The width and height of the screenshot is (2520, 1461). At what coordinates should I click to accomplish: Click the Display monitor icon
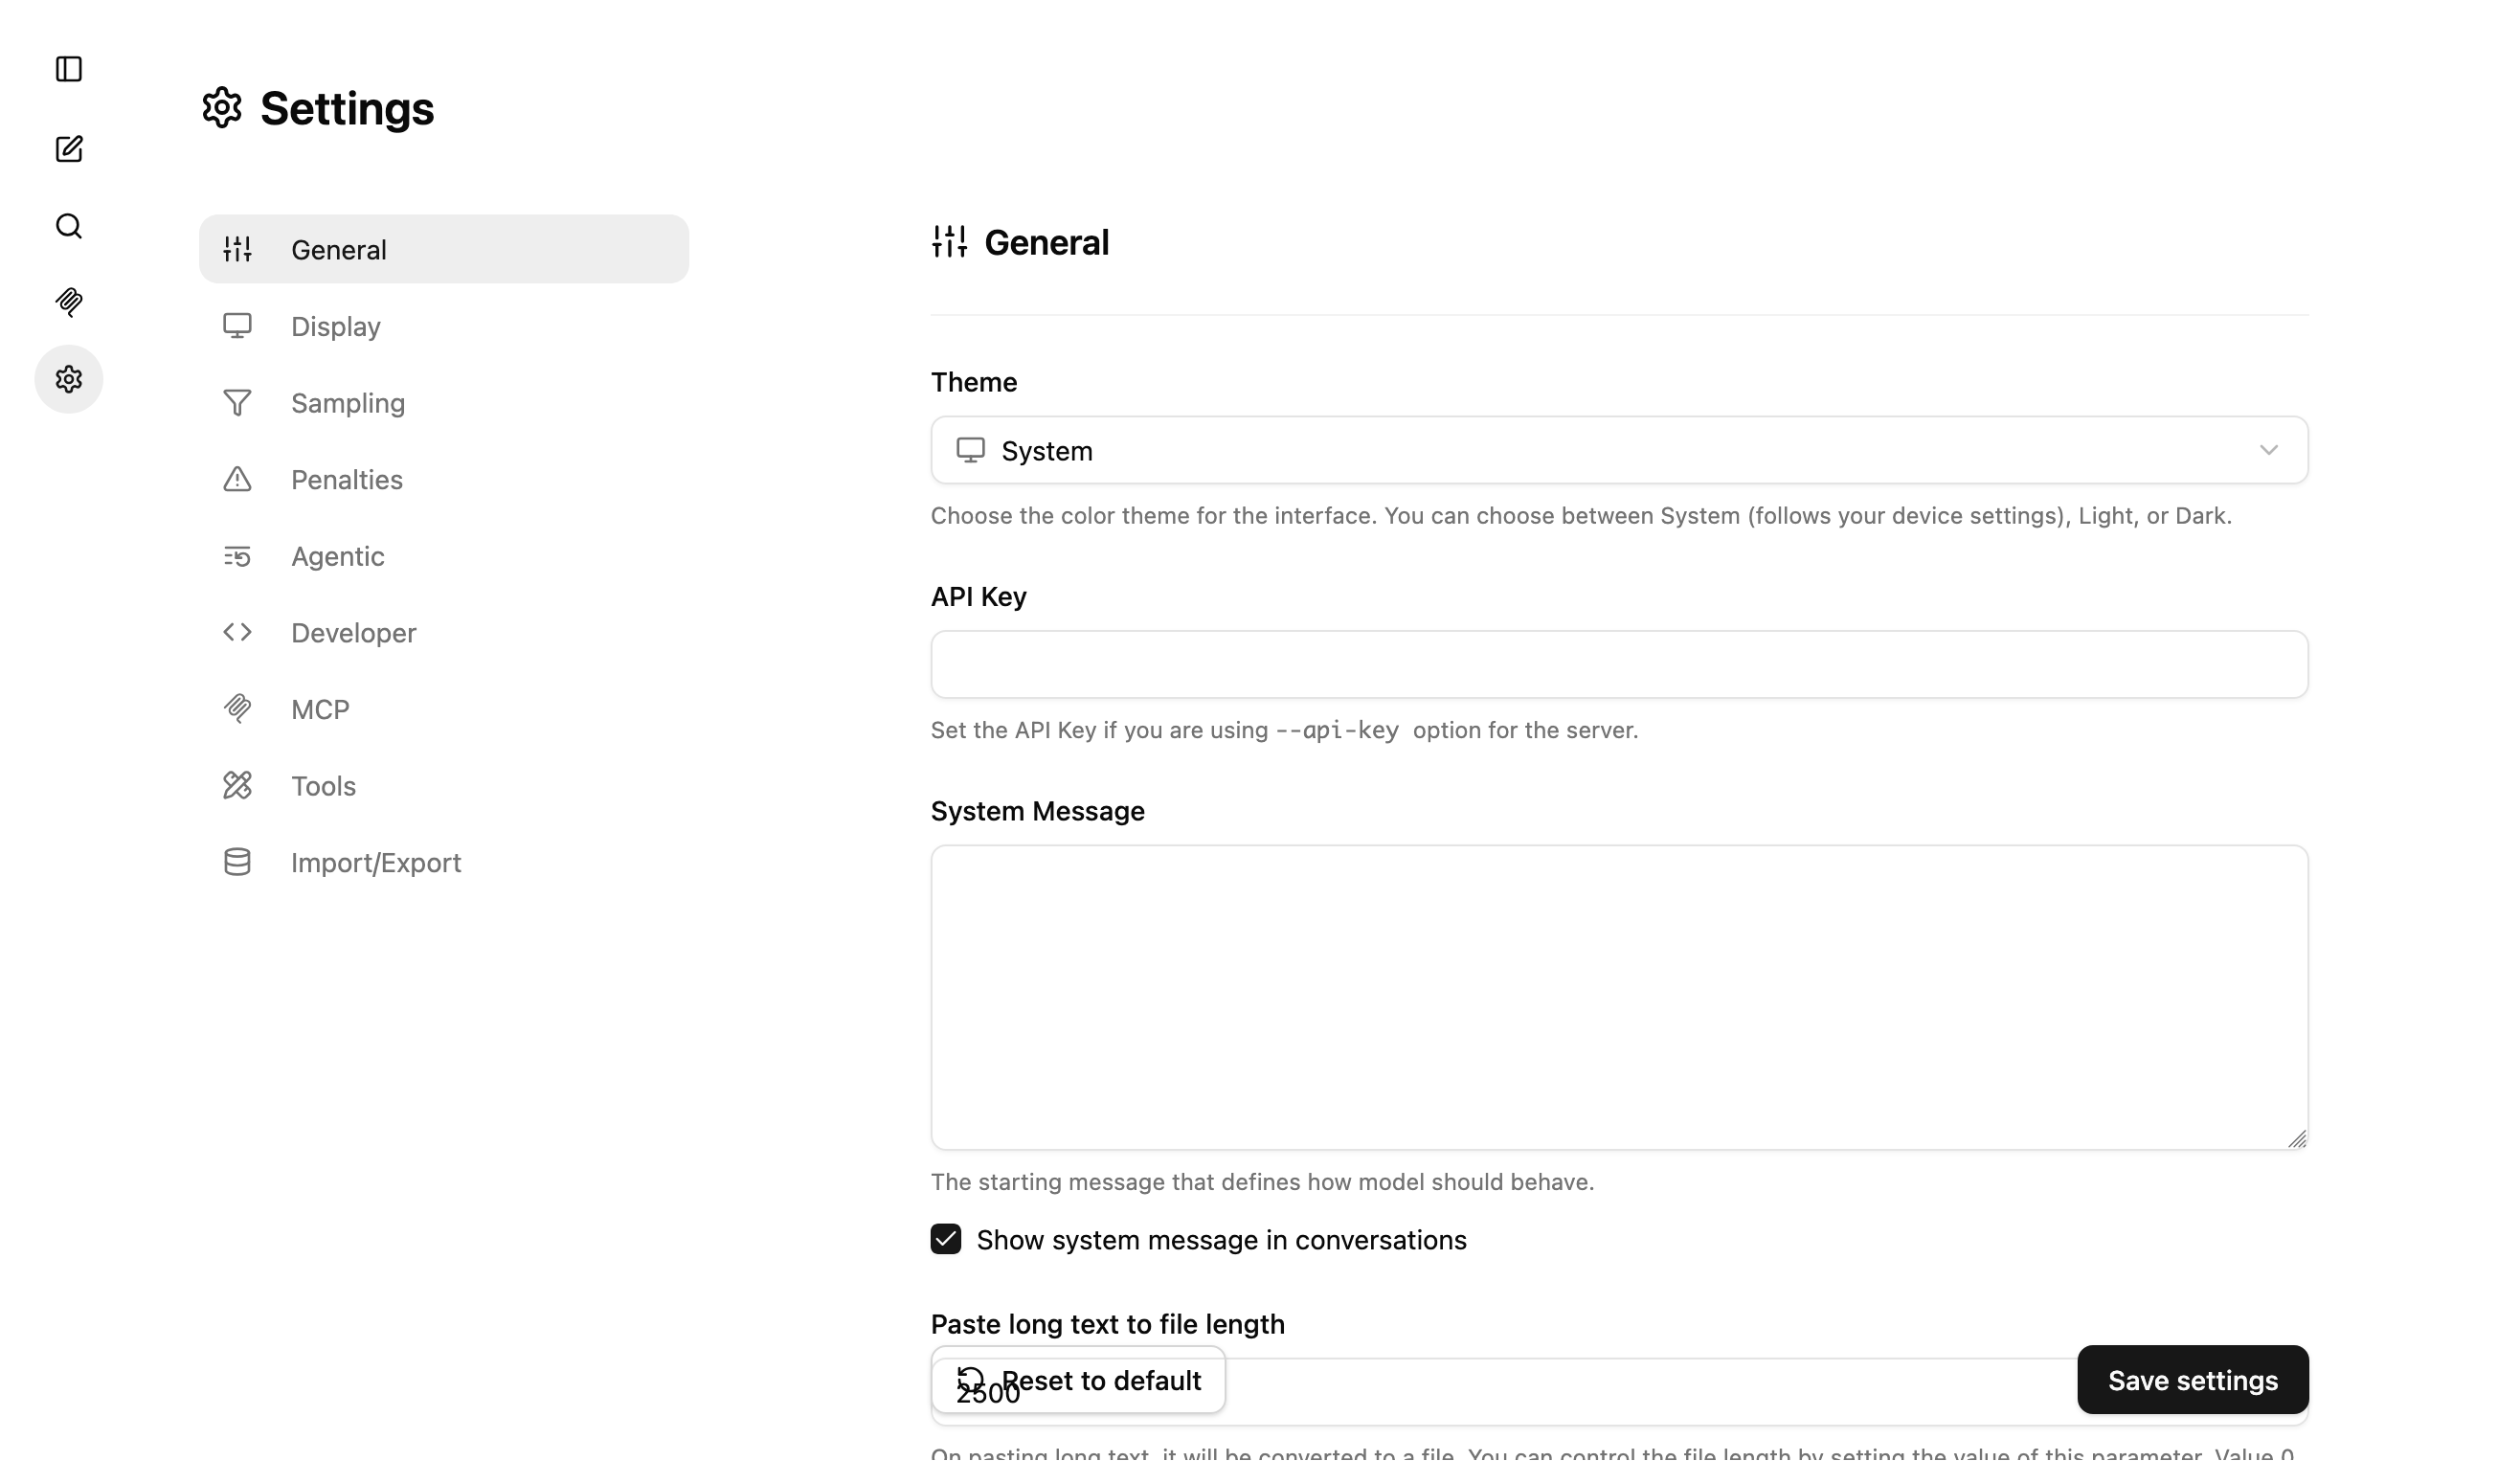237,326
